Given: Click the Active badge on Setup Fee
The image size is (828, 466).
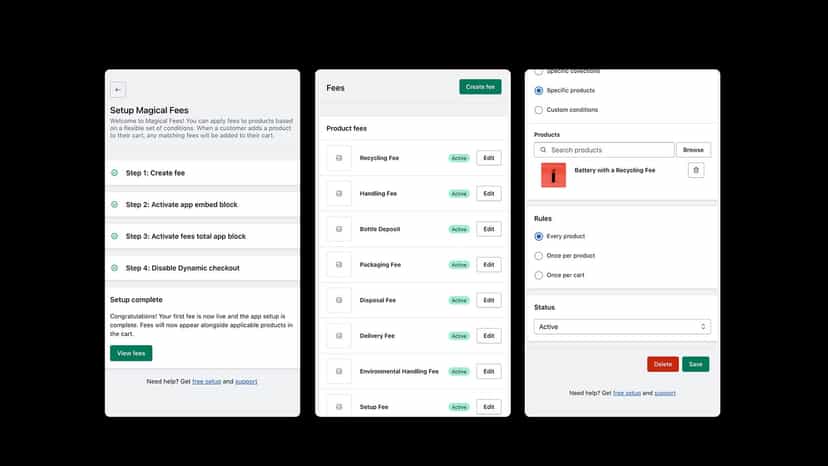Looking at the screenshot, I should coord(459,407).
